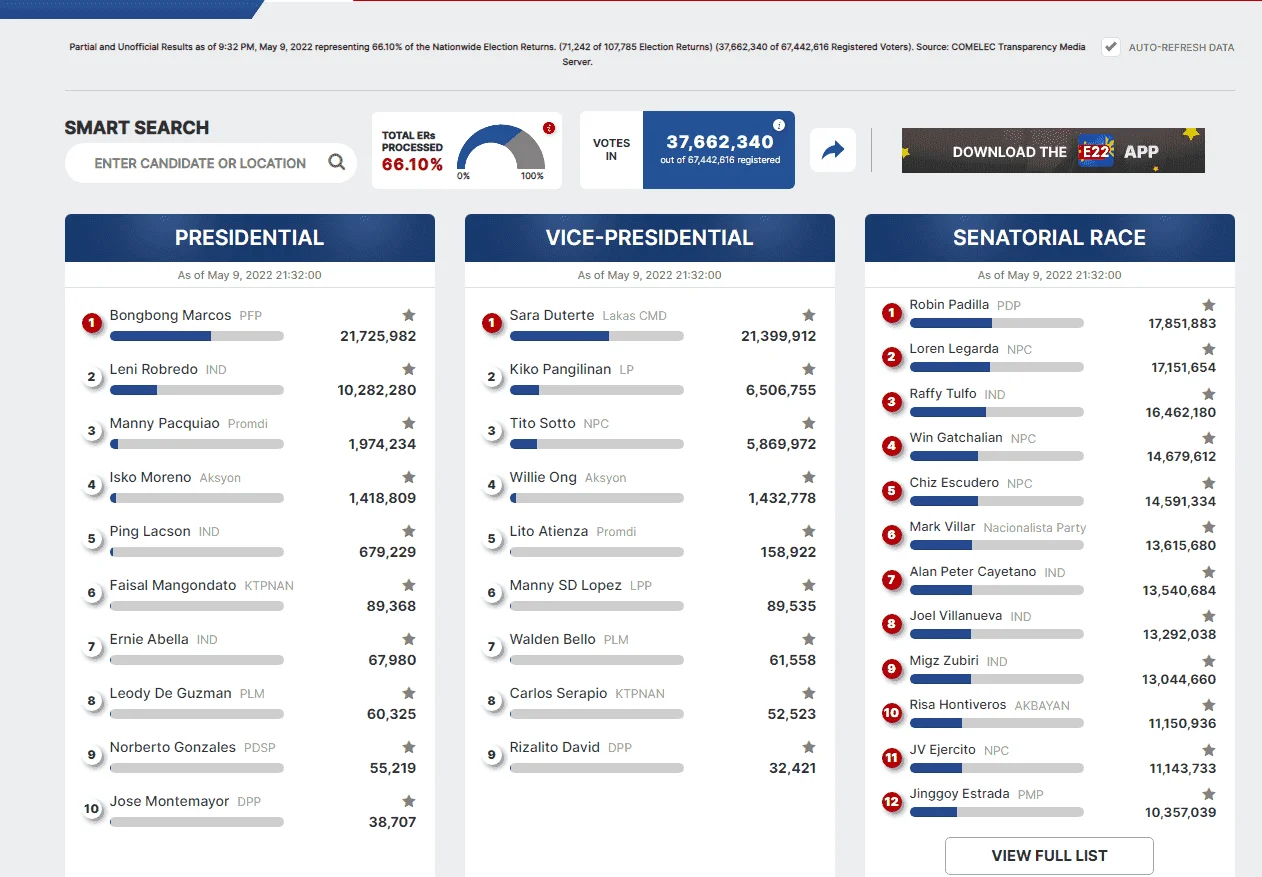Star Lito Atienza as favorite

809,531
